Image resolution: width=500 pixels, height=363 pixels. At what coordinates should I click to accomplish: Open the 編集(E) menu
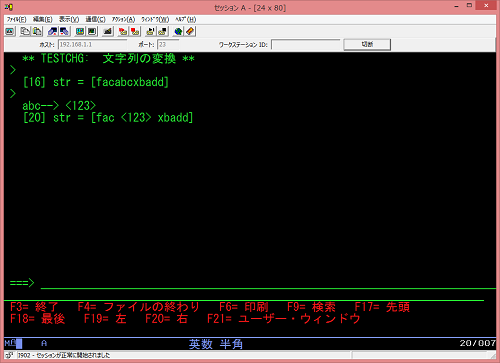click(x=43, y=19)
